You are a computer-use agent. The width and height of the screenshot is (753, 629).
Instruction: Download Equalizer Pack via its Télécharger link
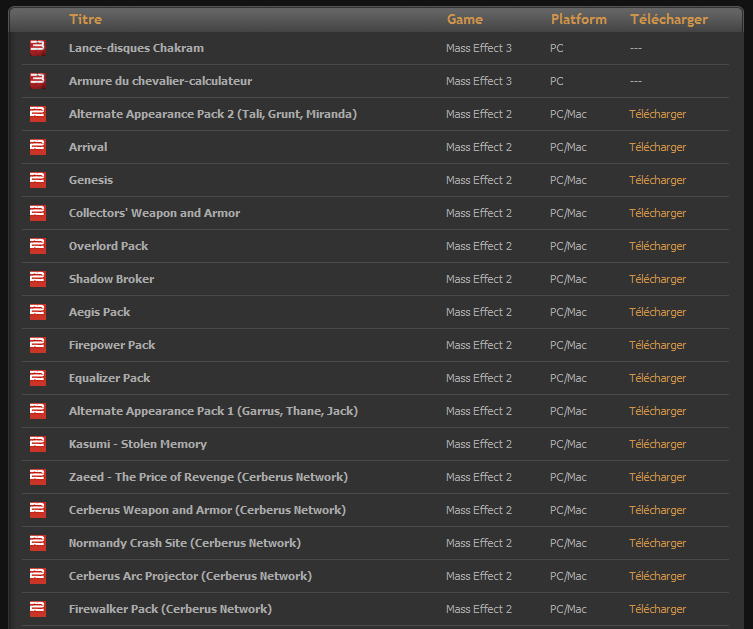(657, 378)
